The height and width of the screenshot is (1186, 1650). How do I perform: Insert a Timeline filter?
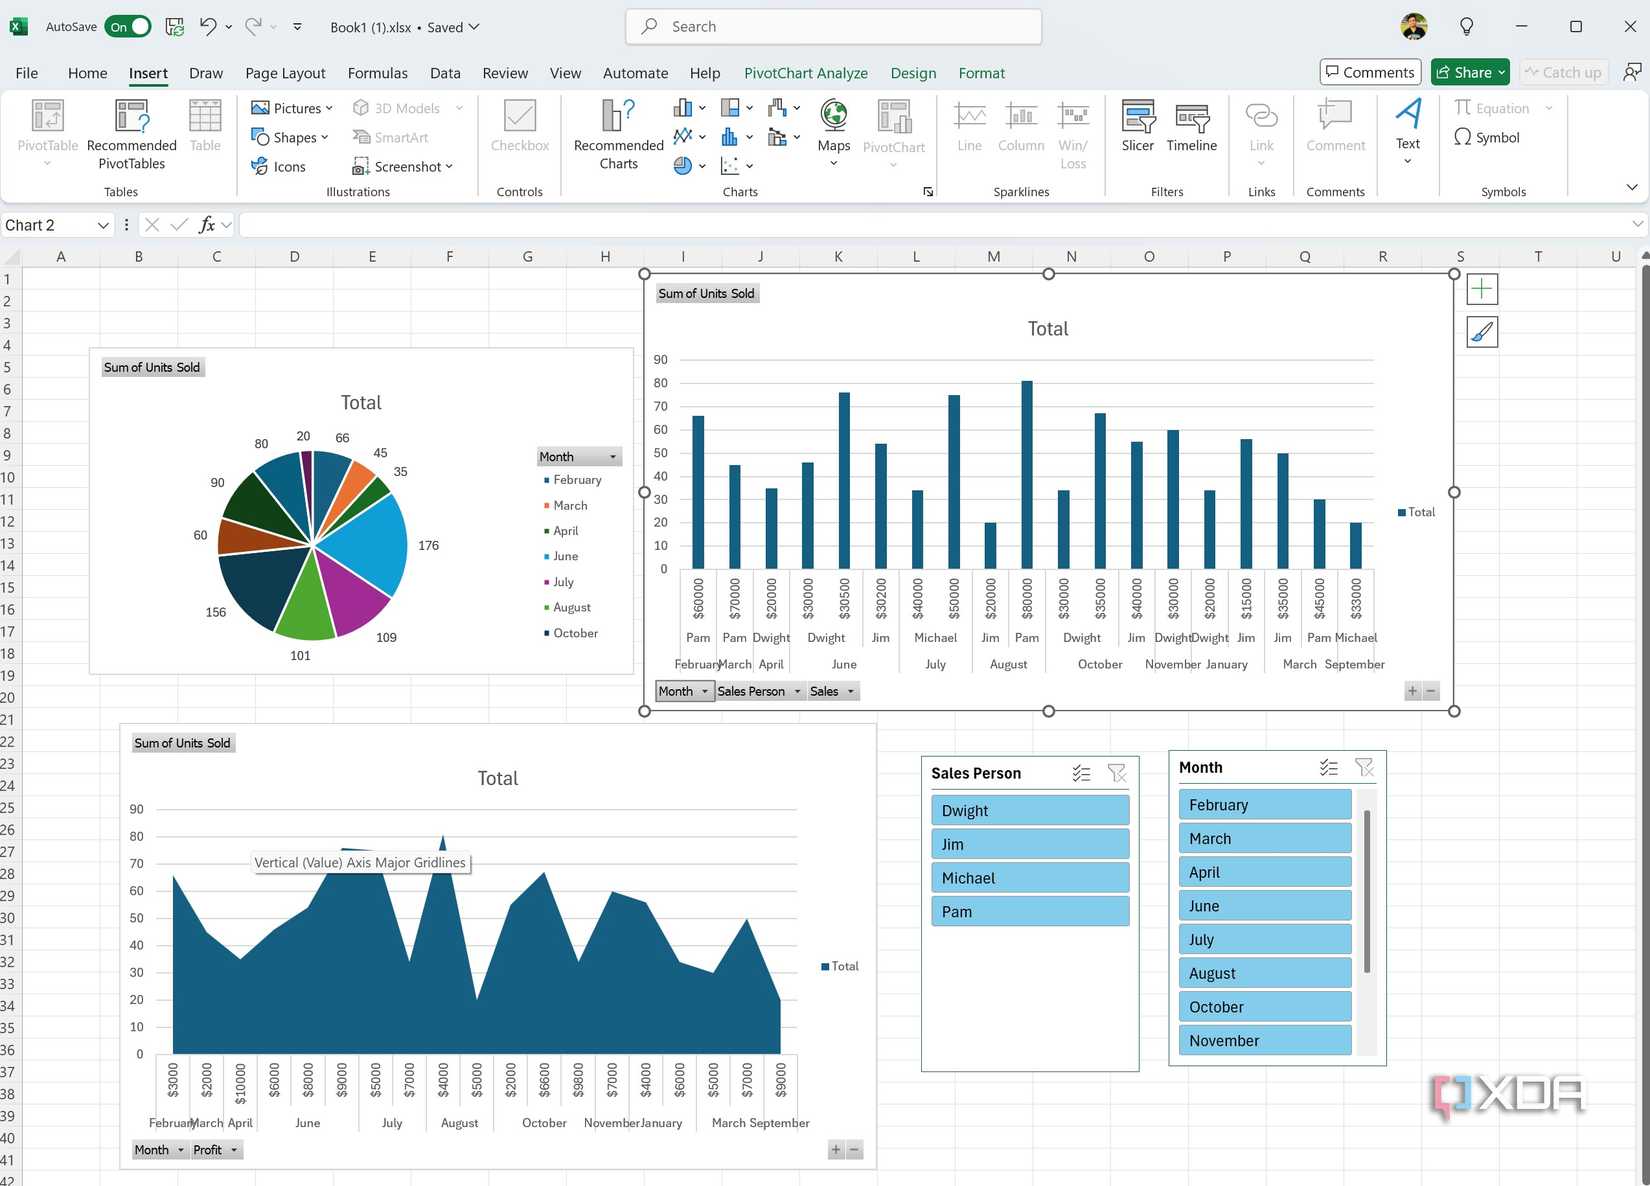(x=1191, y=130)
